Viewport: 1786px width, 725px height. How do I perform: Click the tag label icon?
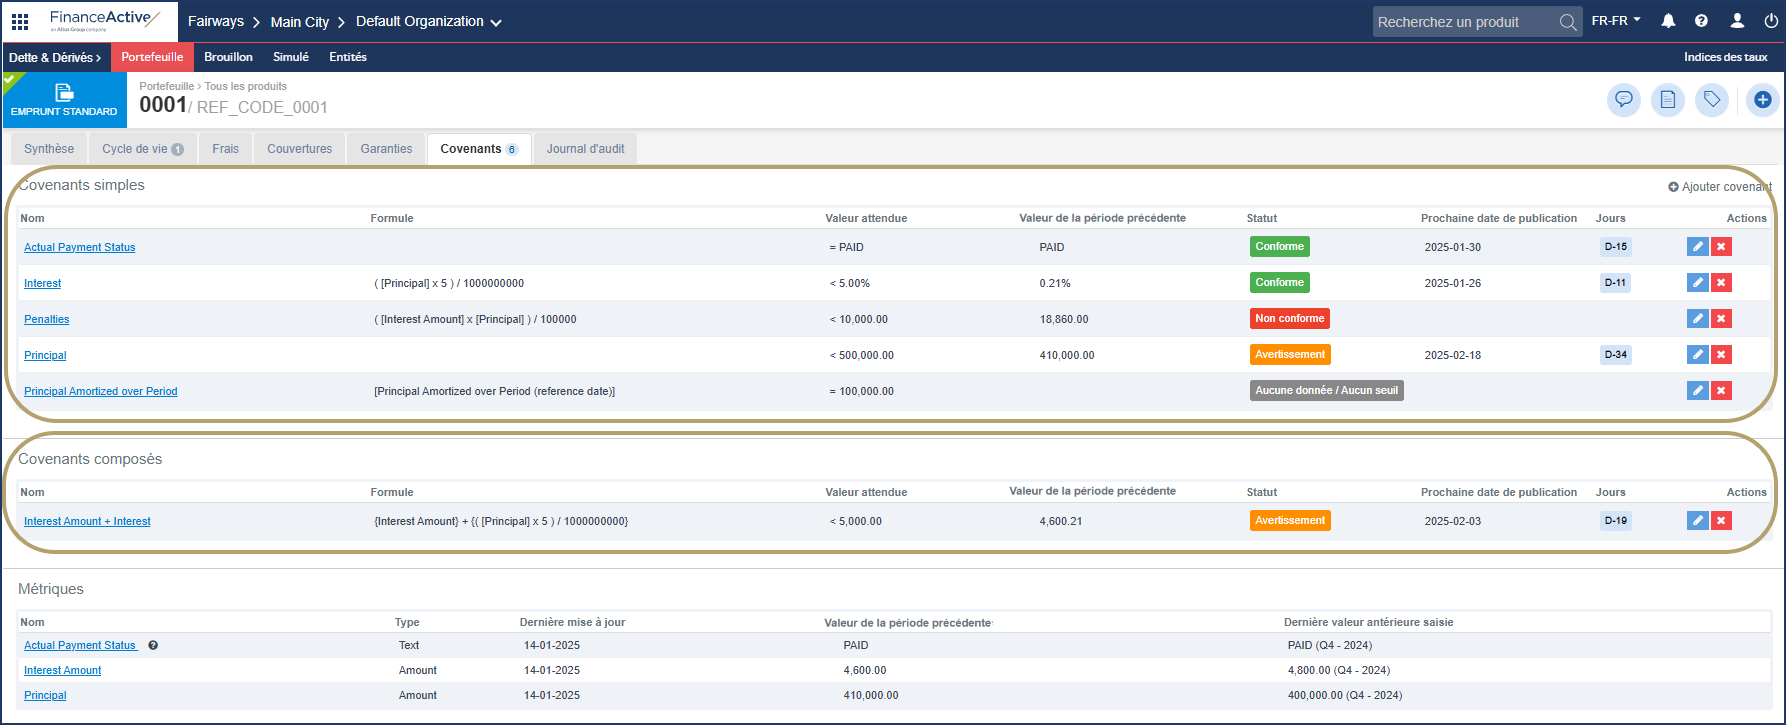point(1712,100)
